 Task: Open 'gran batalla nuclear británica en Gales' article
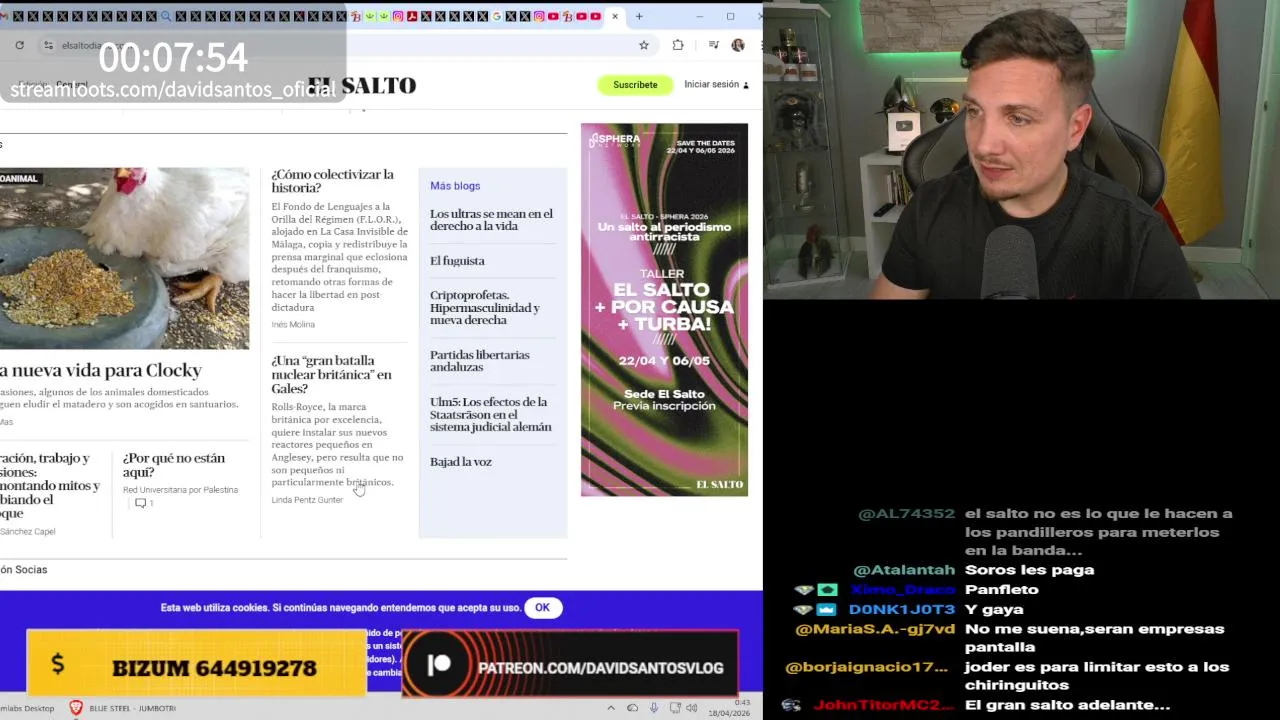(331, 374)
